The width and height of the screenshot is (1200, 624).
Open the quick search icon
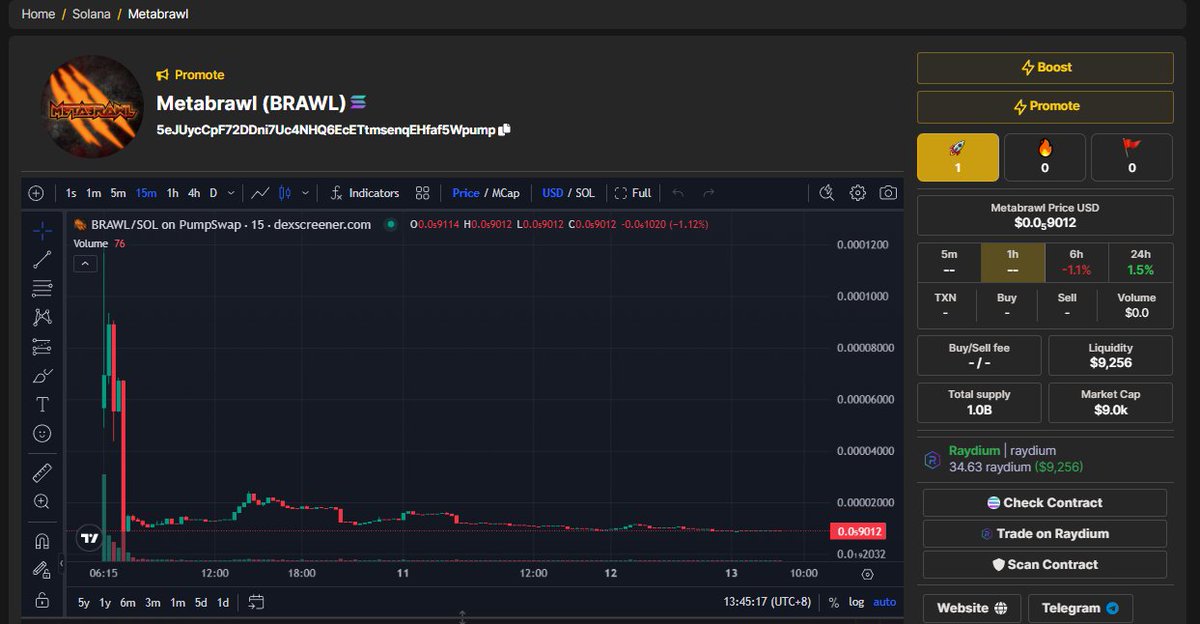(x=826, y=193)
